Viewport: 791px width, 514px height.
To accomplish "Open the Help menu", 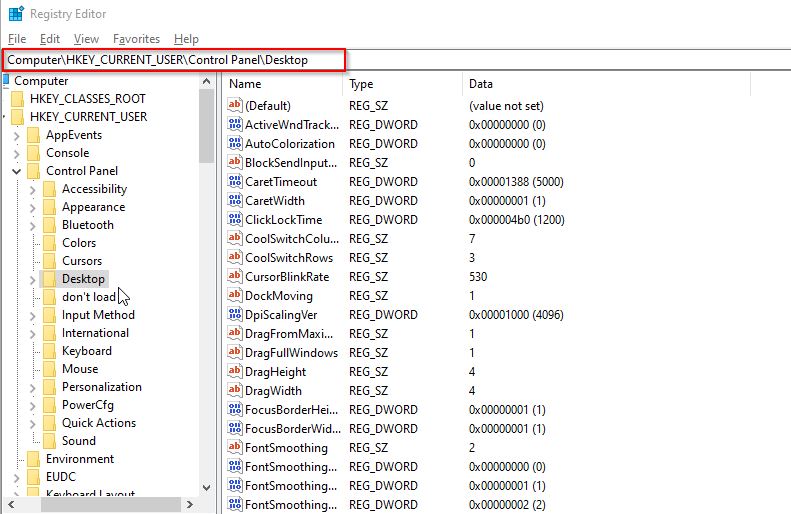I will coord(186,39).
